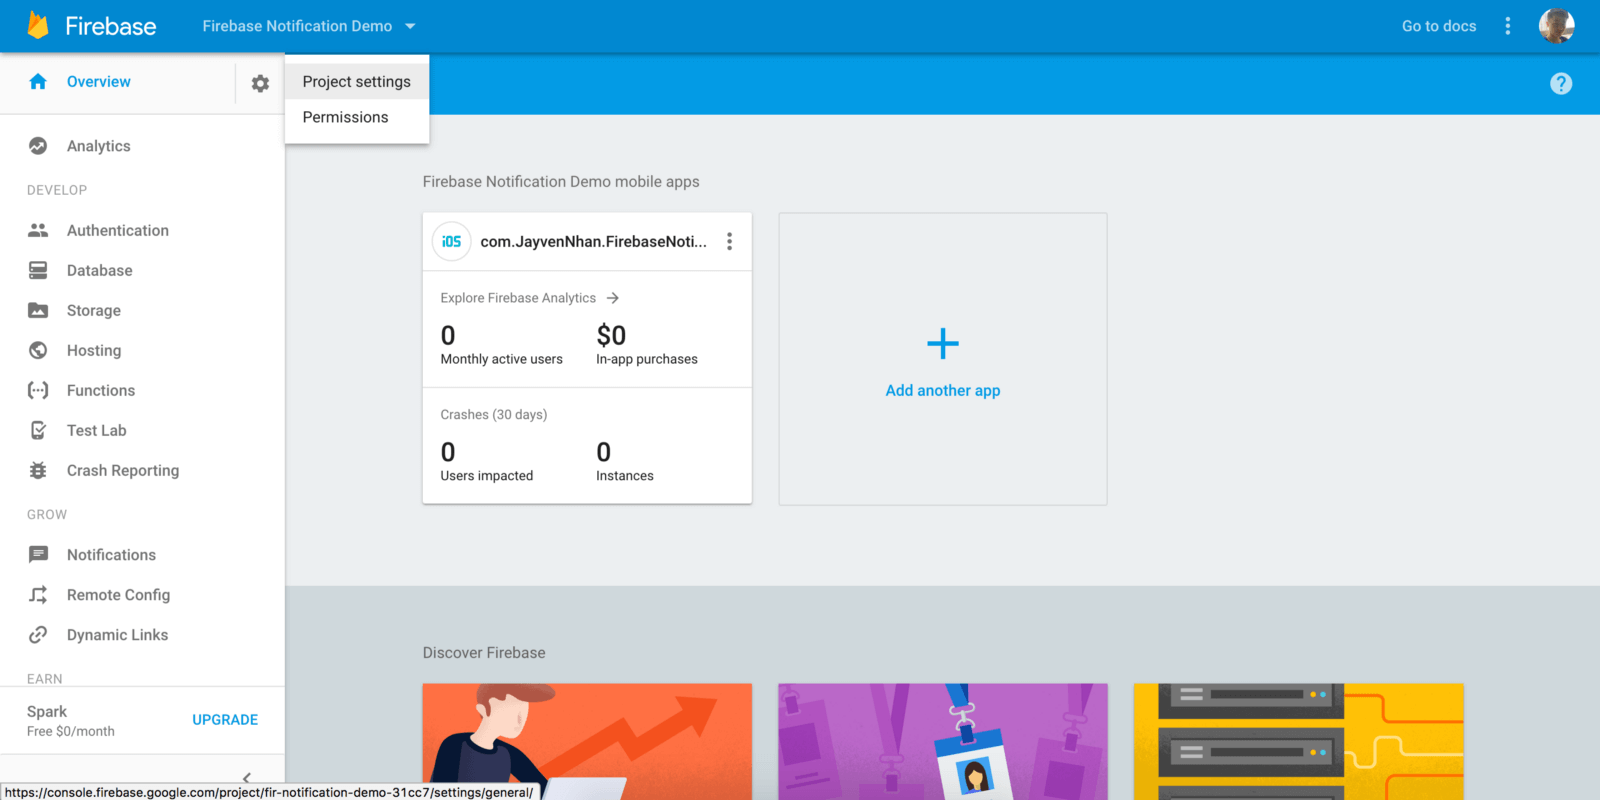Click the Remote Config icon
This screenshot has width=1600, height=800.
tap(38, 595)
